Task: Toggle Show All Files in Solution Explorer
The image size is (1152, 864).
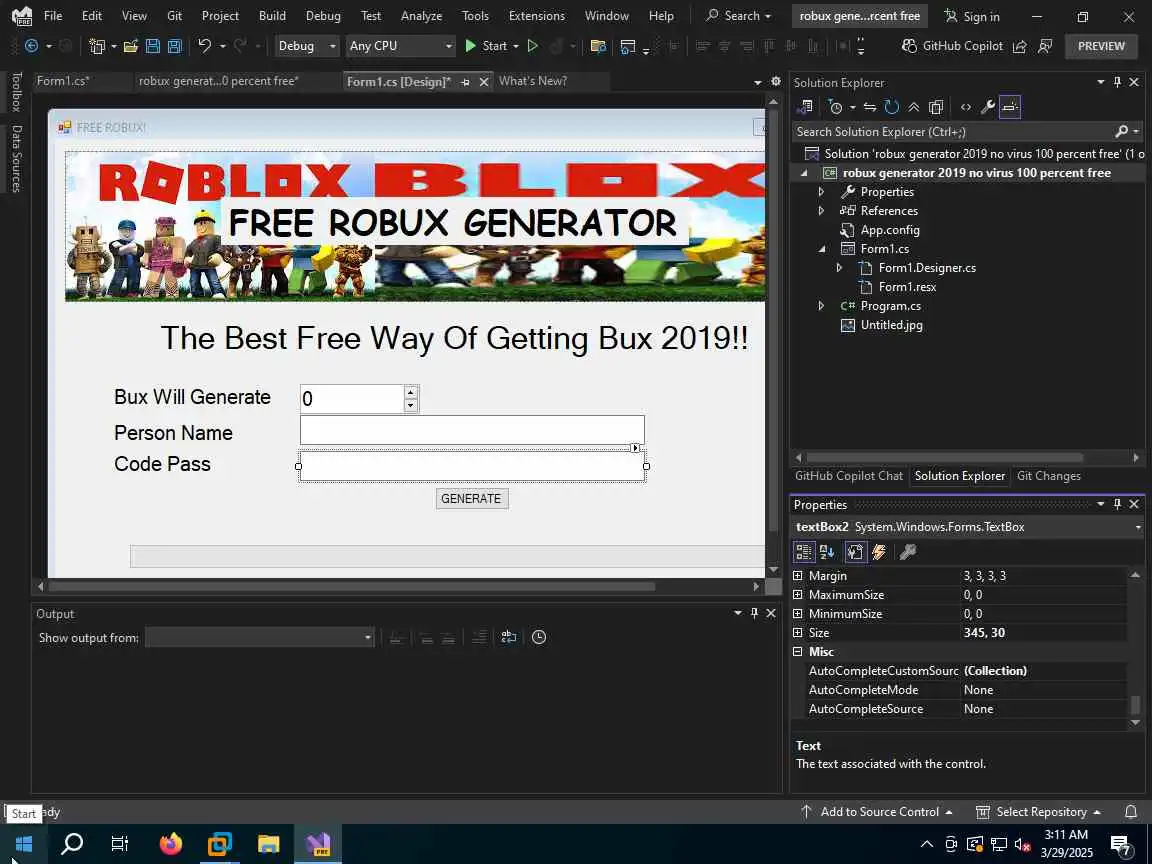Action: (x=935, y=107)
